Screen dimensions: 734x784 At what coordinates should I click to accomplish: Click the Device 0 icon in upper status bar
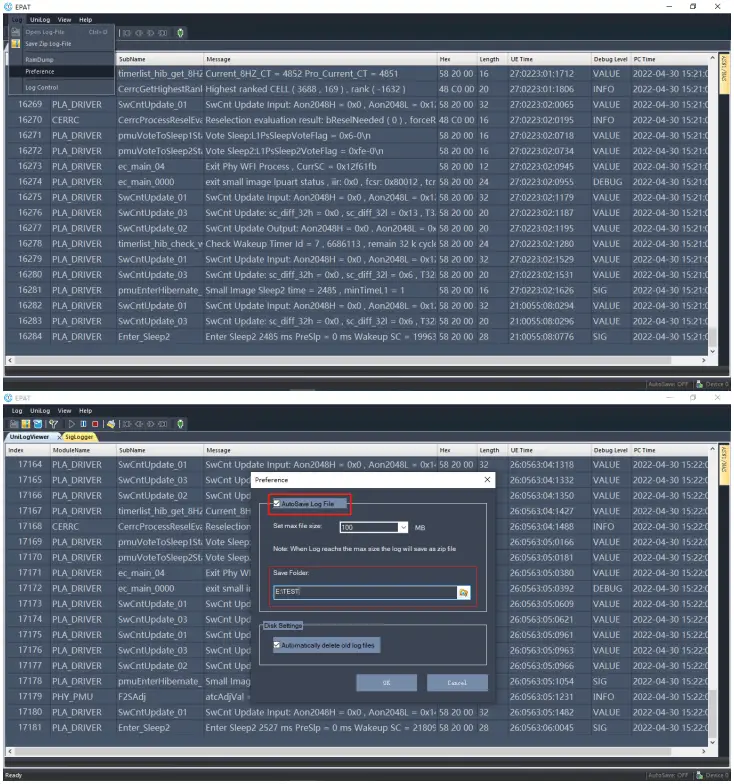(700, 385)
